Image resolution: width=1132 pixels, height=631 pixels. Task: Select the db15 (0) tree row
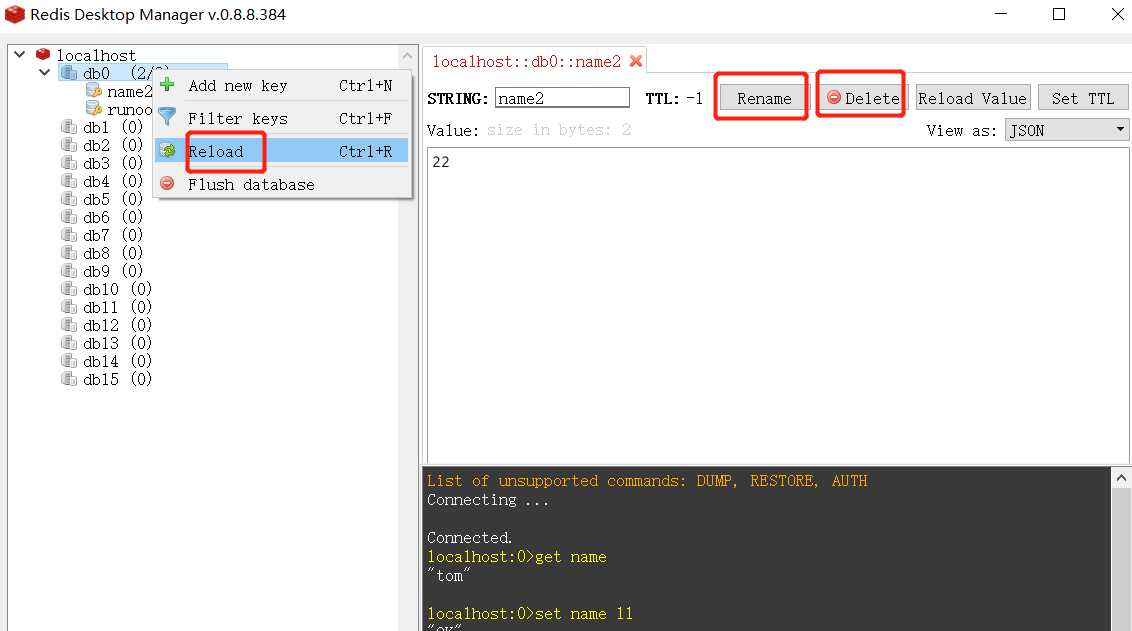pos(117,379)
